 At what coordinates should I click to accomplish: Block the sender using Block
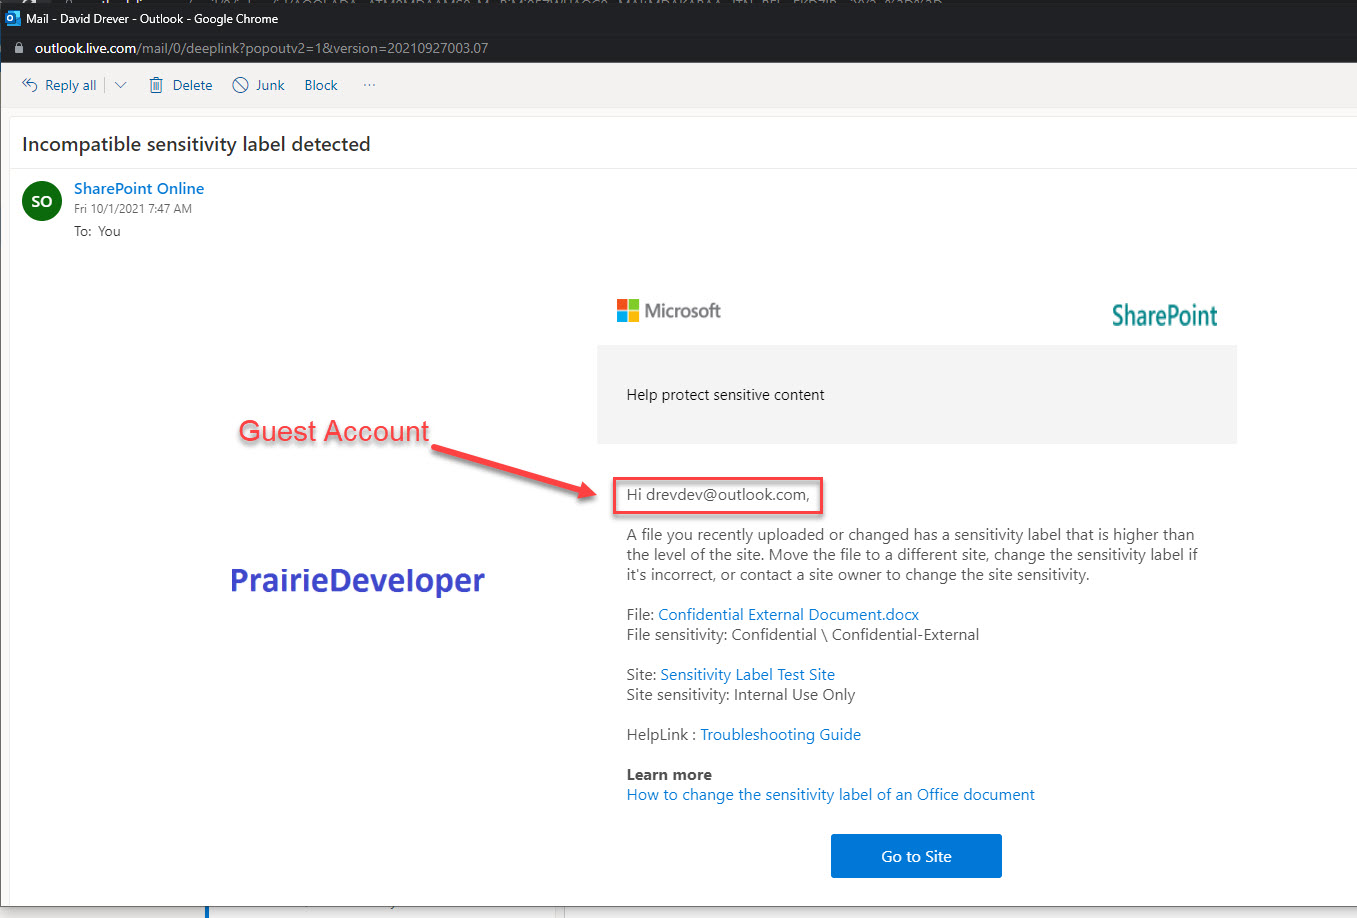click(321, 85)
